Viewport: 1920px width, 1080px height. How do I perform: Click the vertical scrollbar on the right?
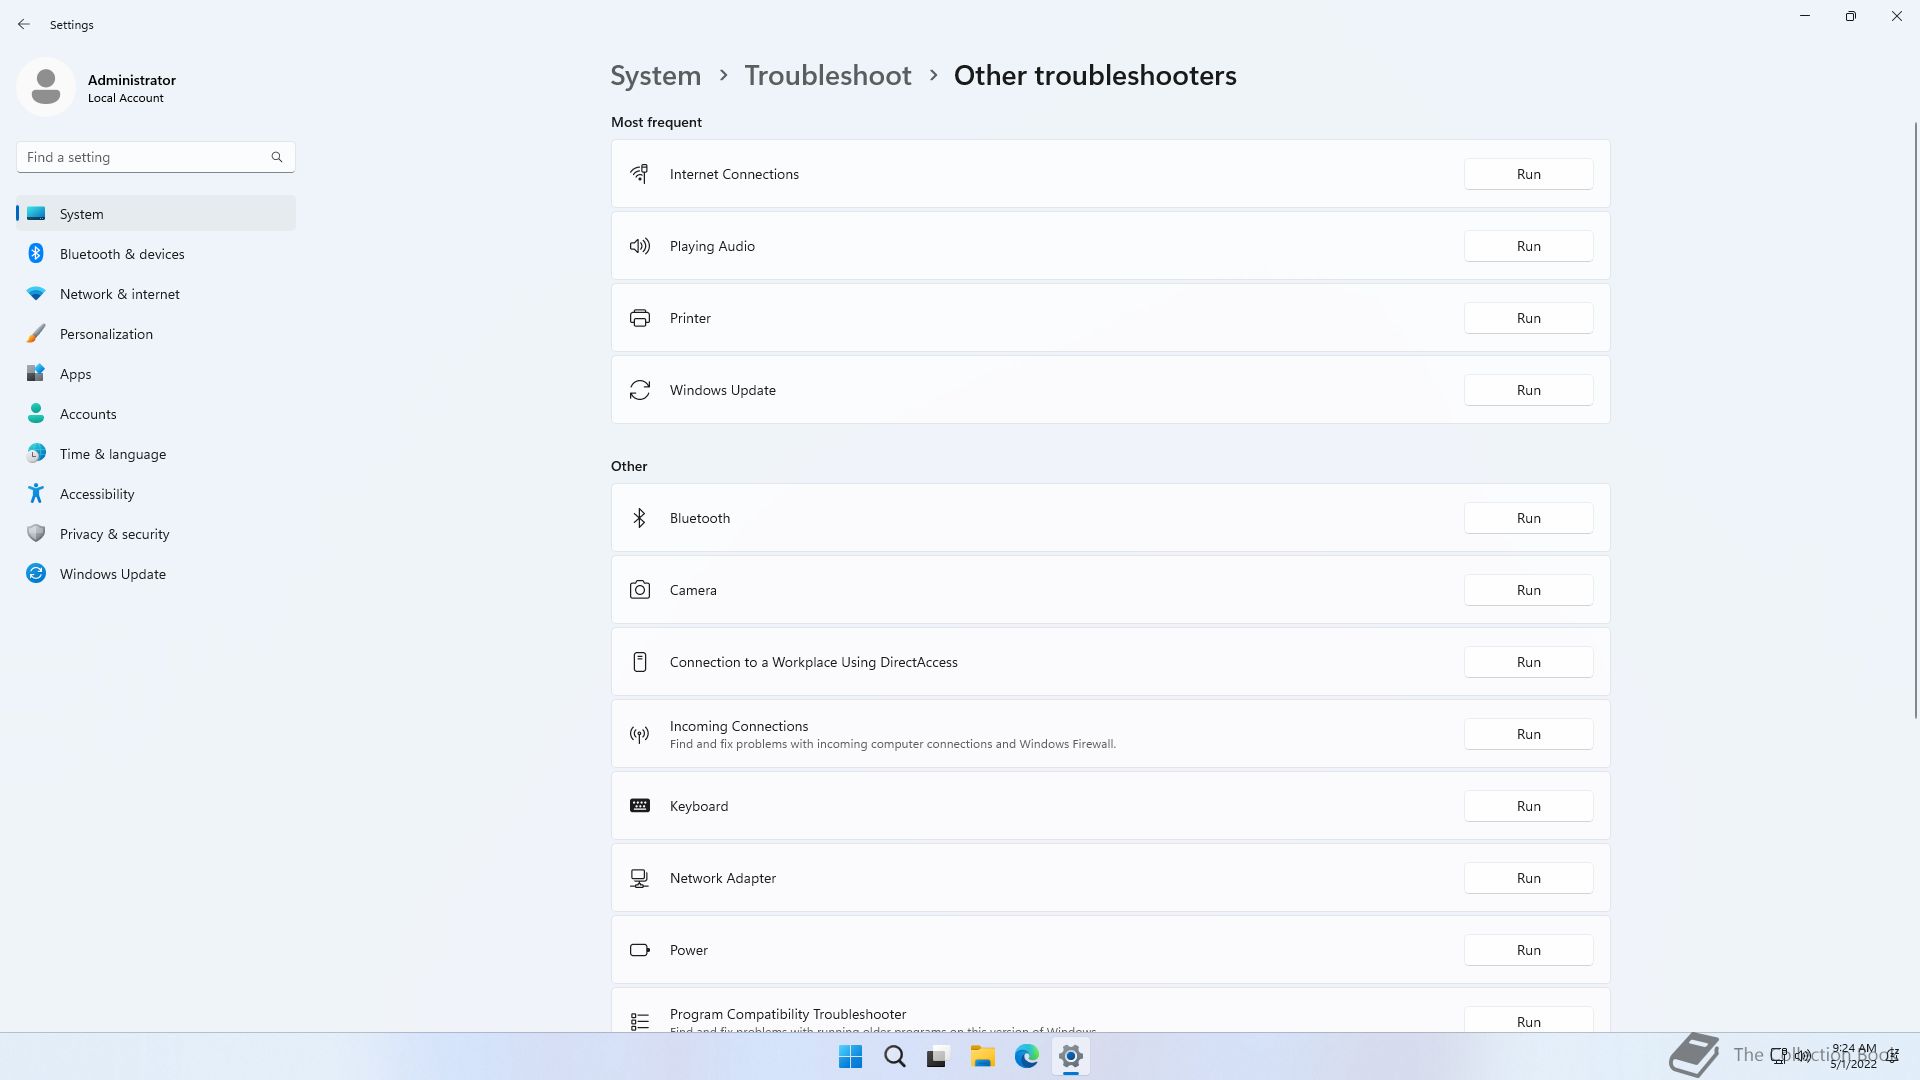[1915, 420]
